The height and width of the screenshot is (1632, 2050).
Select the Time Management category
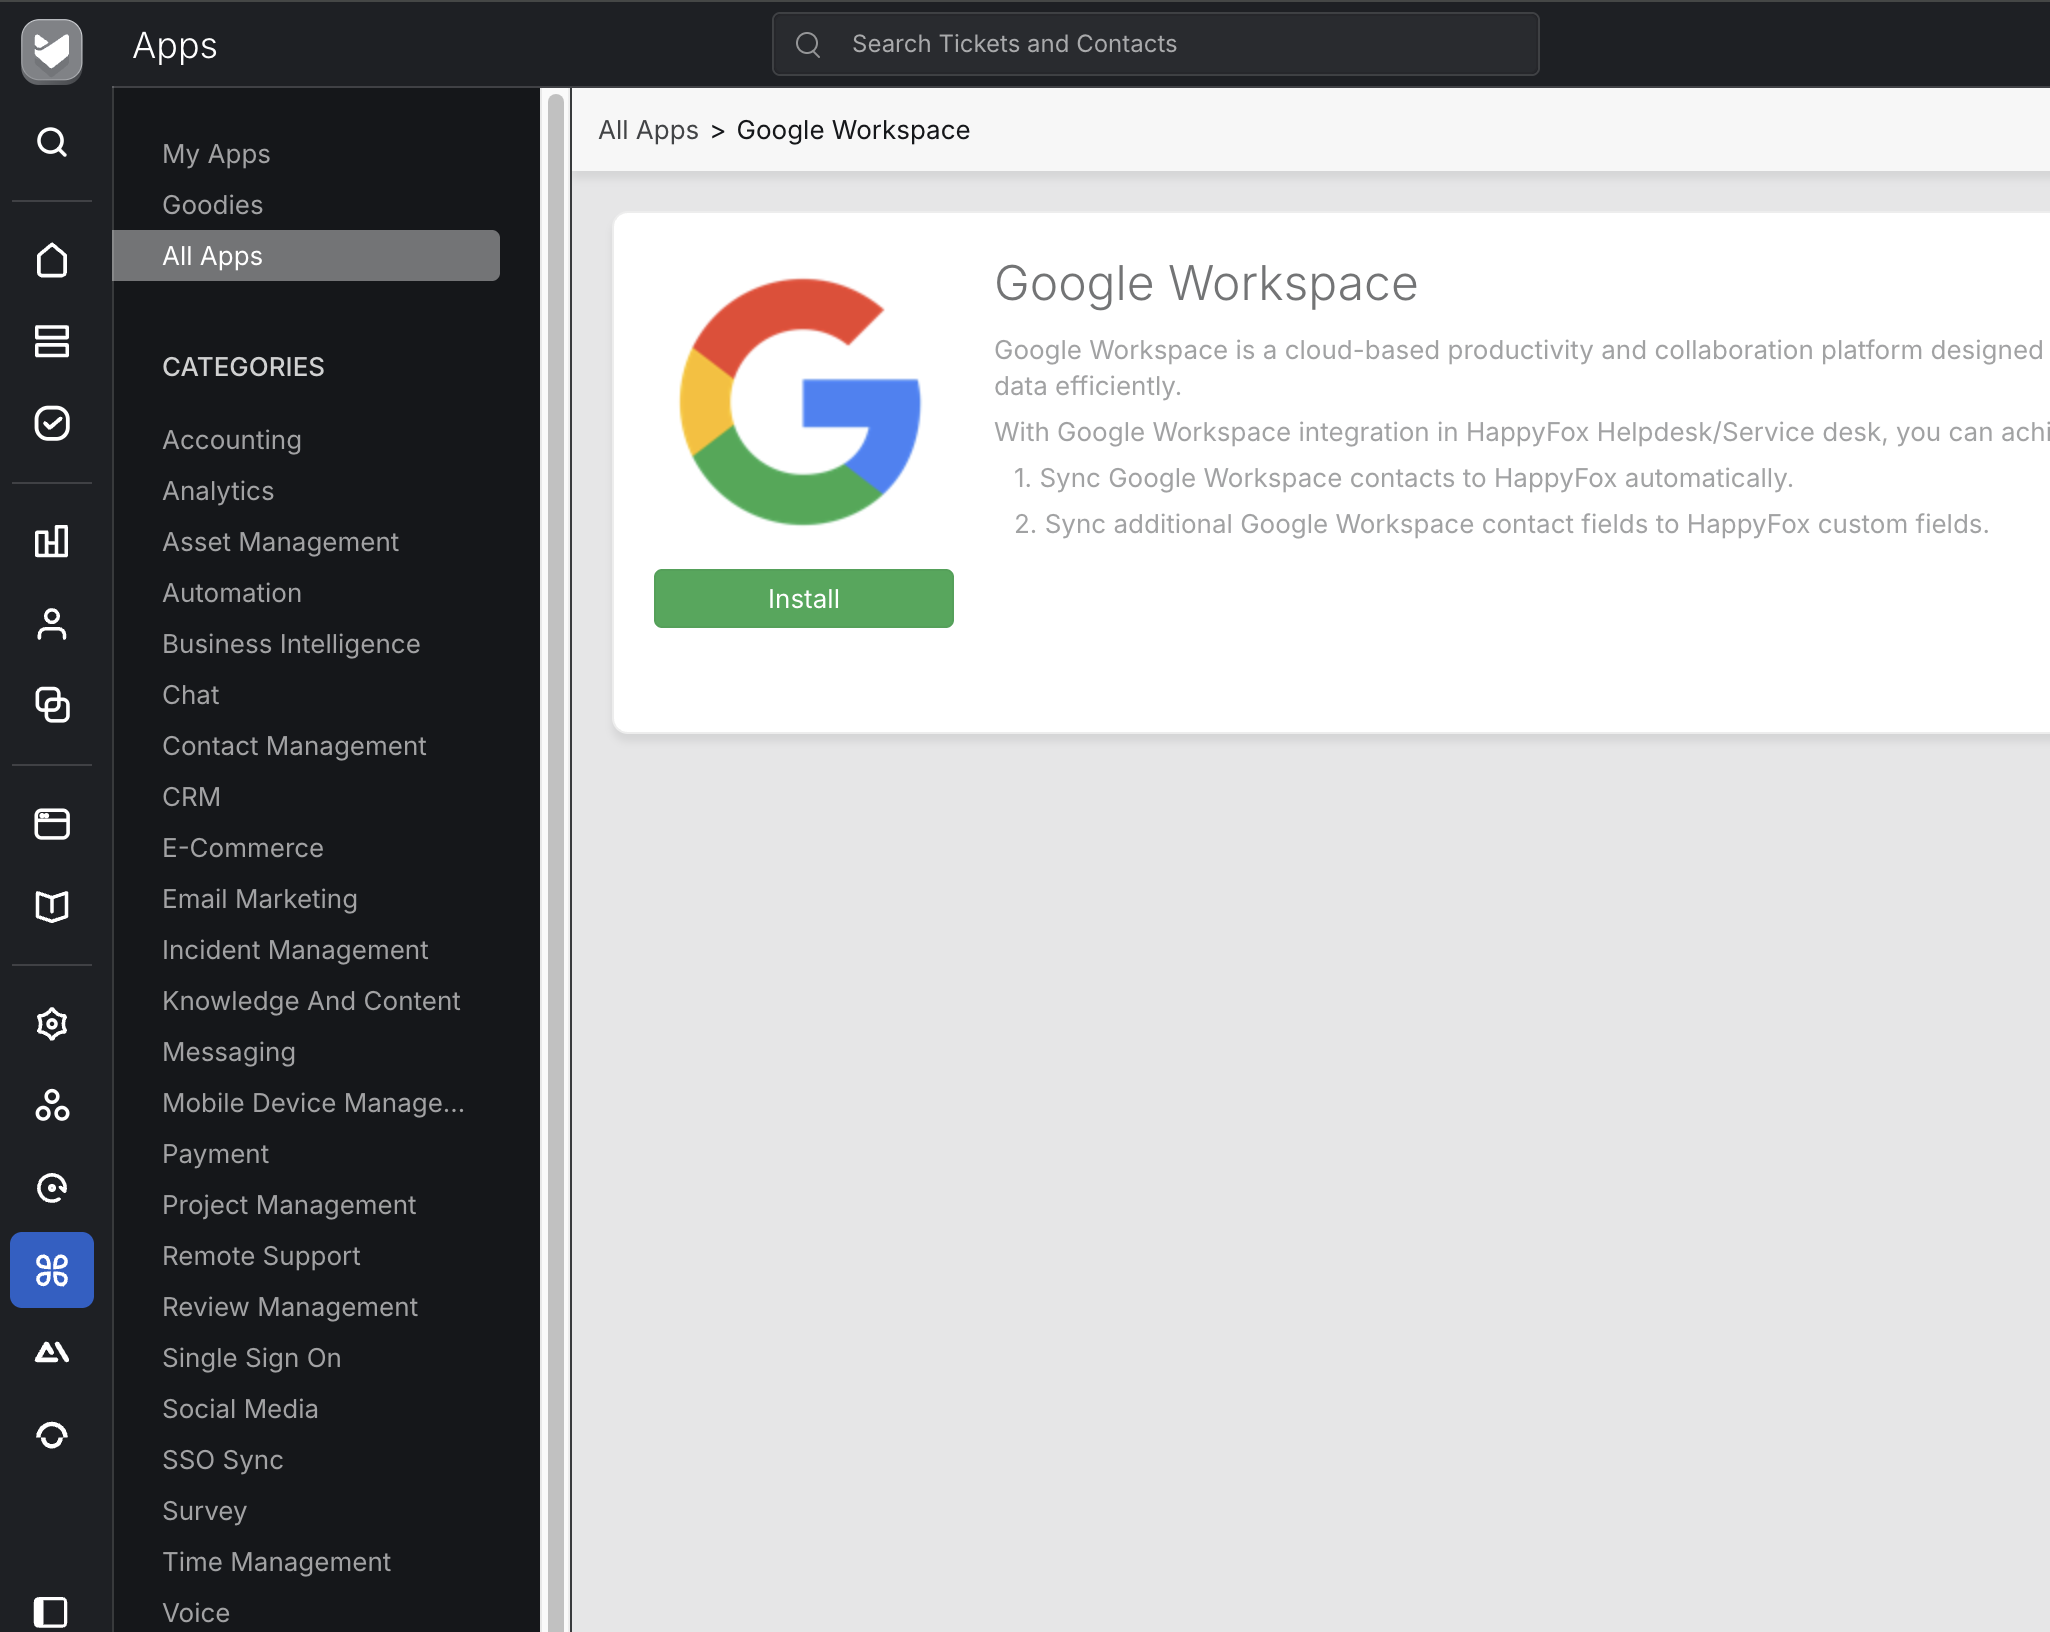tap(276, 1562)
